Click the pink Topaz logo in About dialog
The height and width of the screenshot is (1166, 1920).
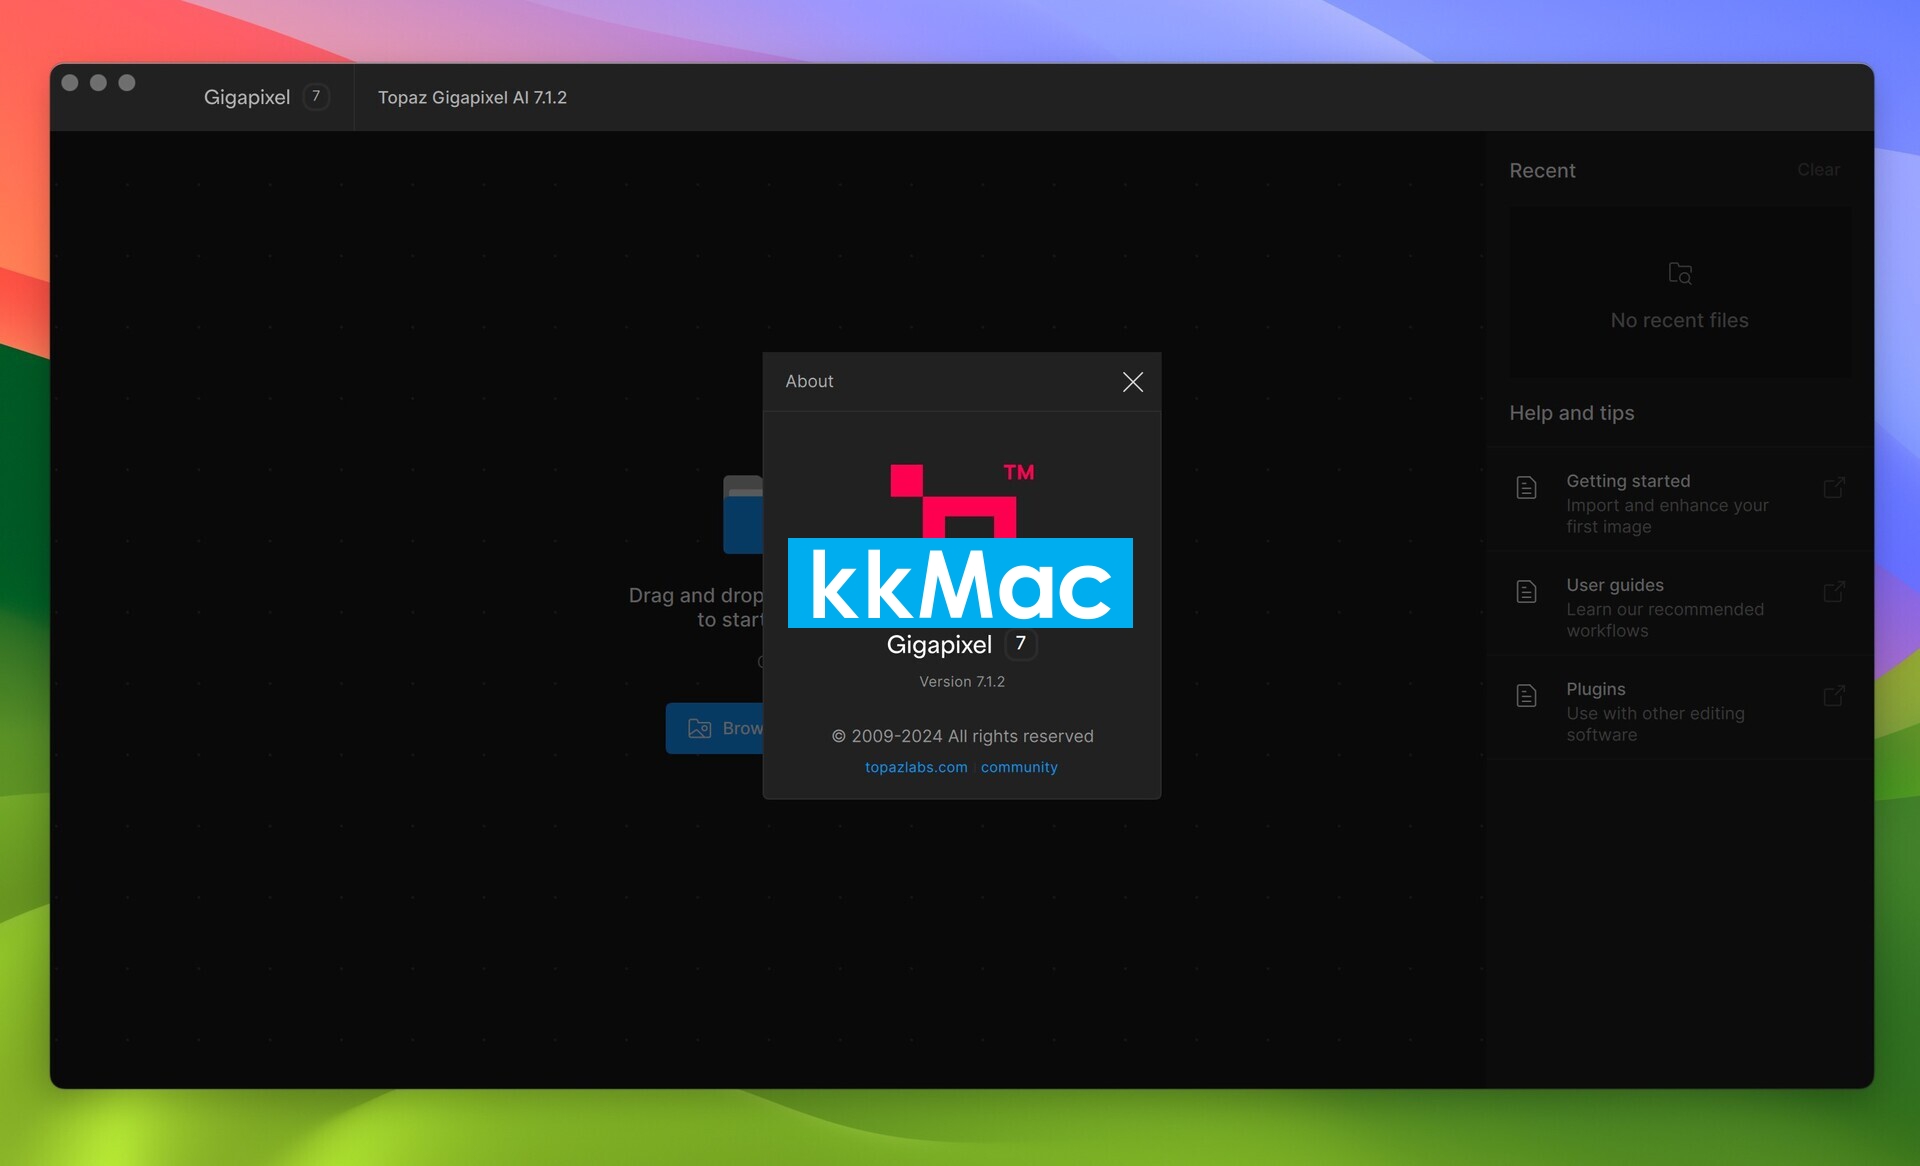(962, 500)
